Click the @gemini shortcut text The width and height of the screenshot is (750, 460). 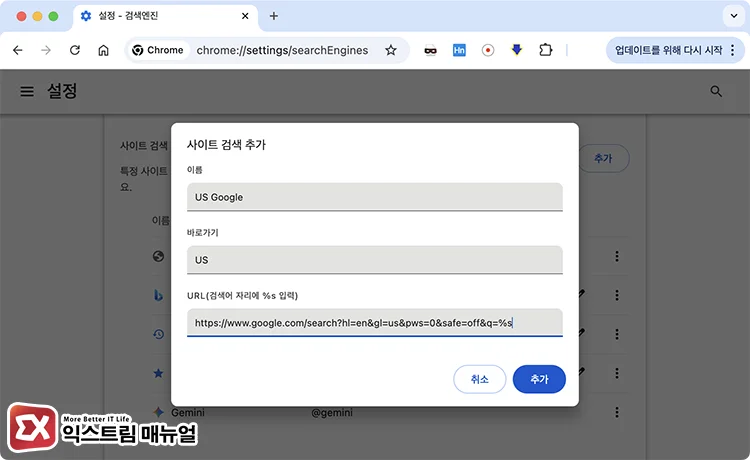pyautogui.click(x=332, y=412)
